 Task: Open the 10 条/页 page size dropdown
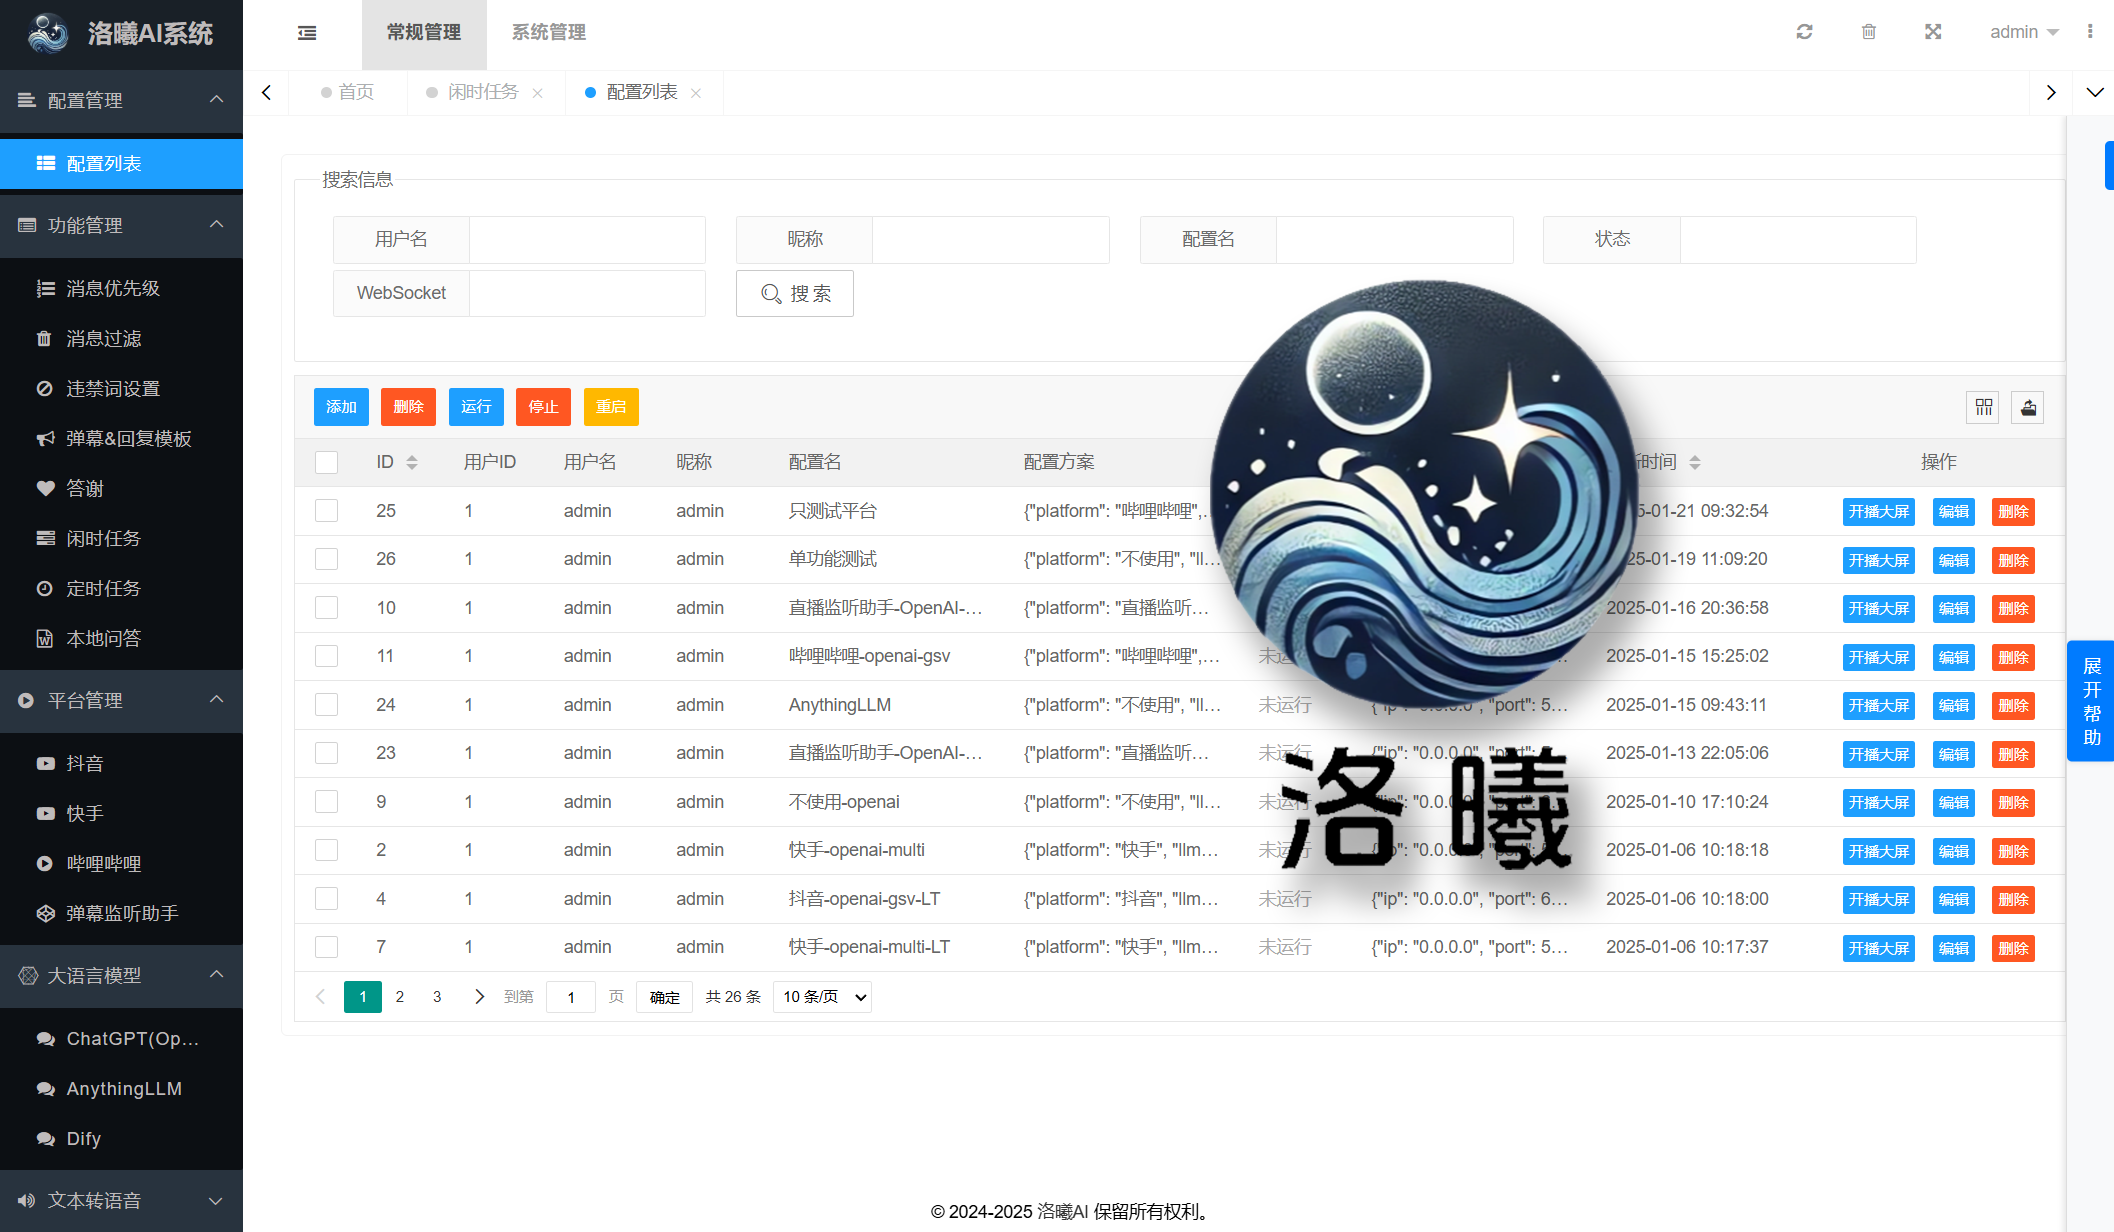click(822, 997)
